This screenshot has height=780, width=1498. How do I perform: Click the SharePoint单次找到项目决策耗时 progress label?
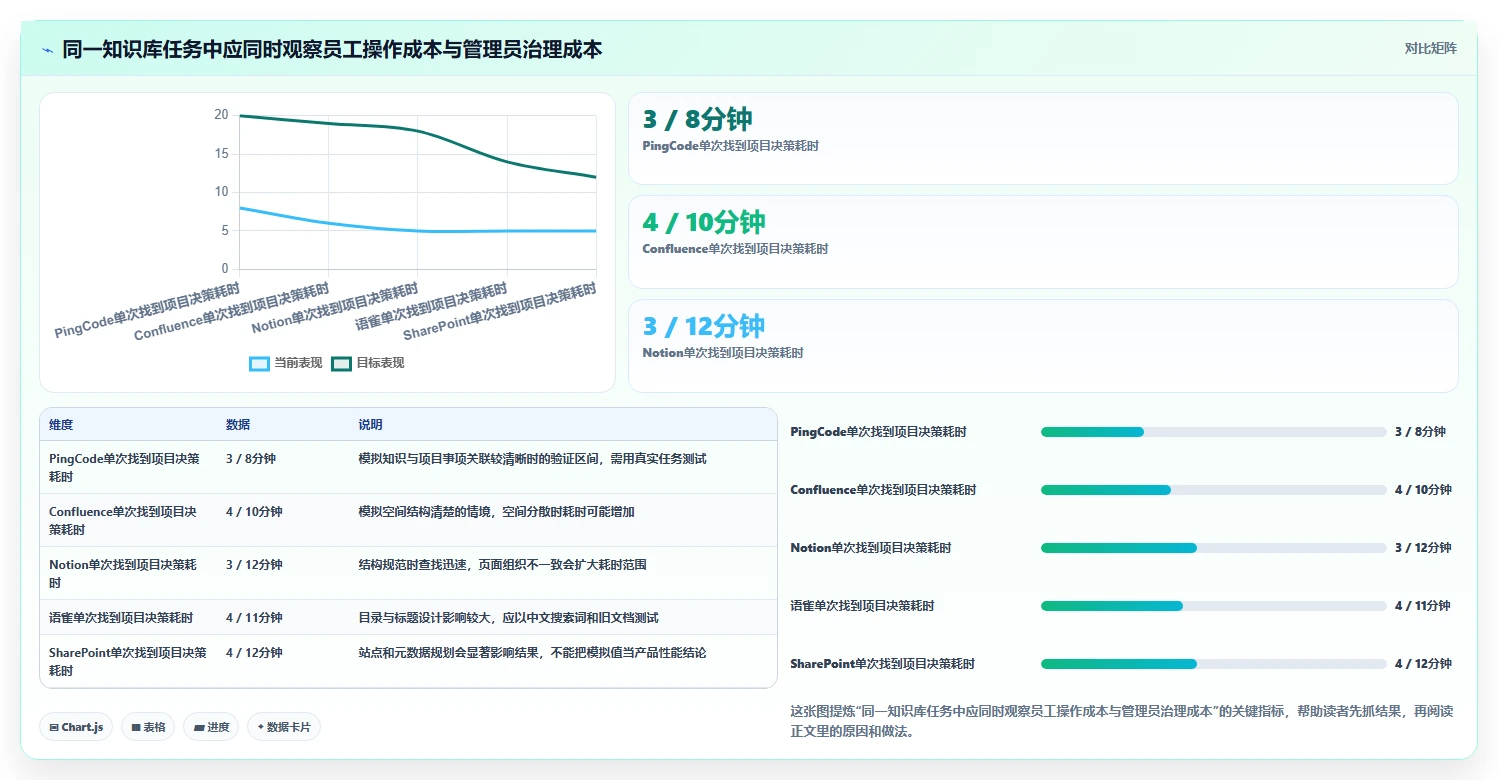[883, 664]
